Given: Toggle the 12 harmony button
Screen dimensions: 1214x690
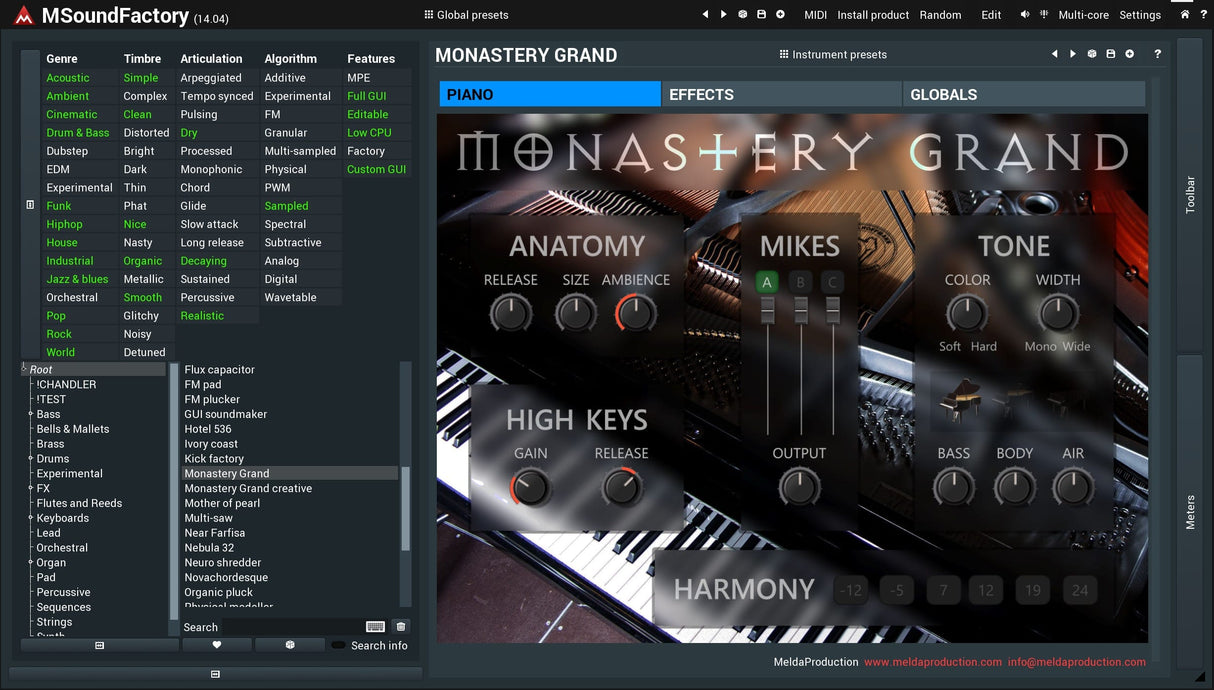Looking at the screenshot, I should point(986,590).
